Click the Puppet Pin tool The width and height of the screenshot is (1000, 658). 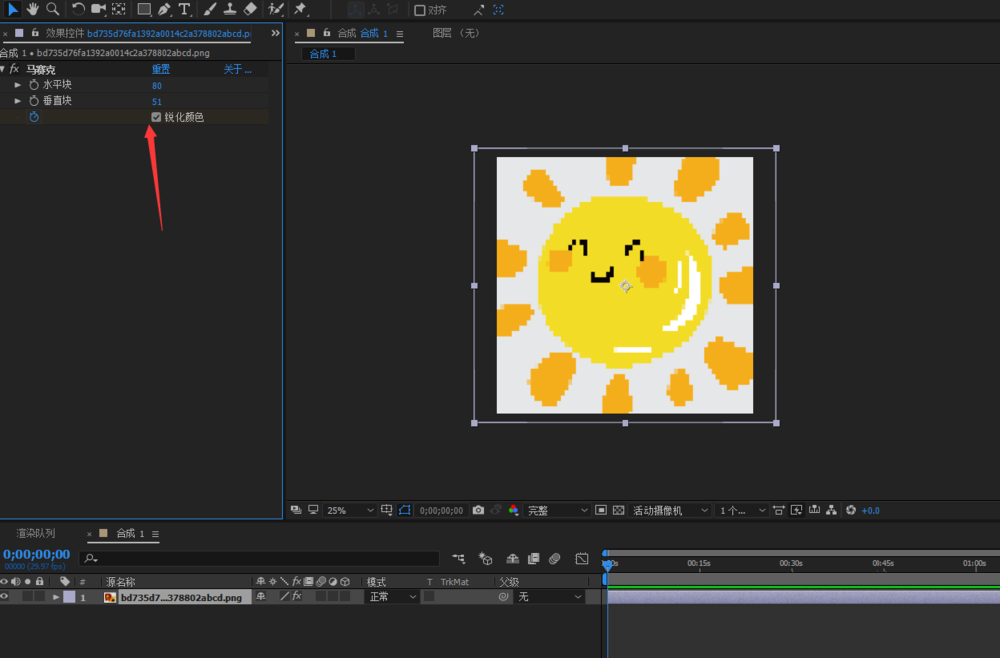[300, 9]
